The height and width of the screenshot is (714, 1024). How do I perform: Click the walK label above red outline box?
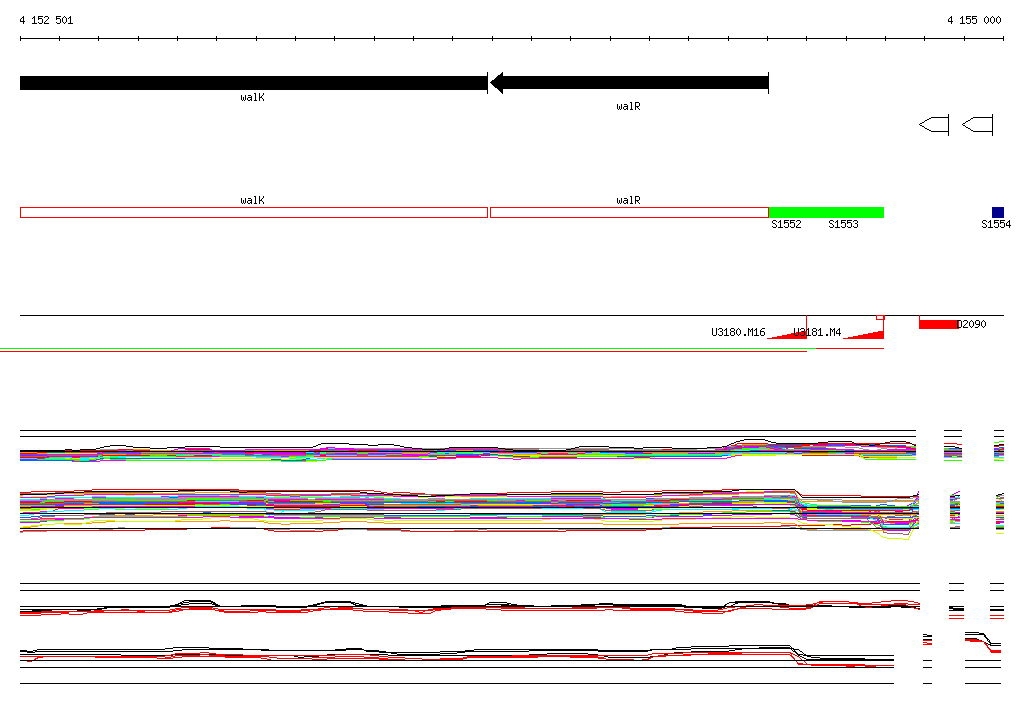[252, 201]
